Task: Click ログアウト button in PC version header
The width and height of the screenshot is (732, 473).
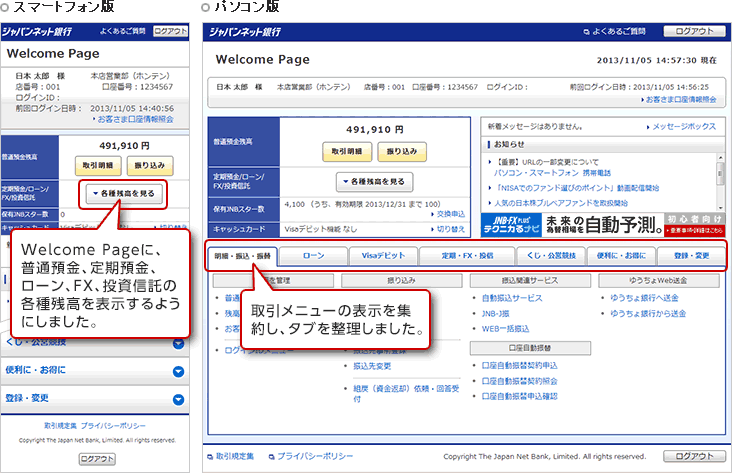Action: coord(694,31)
